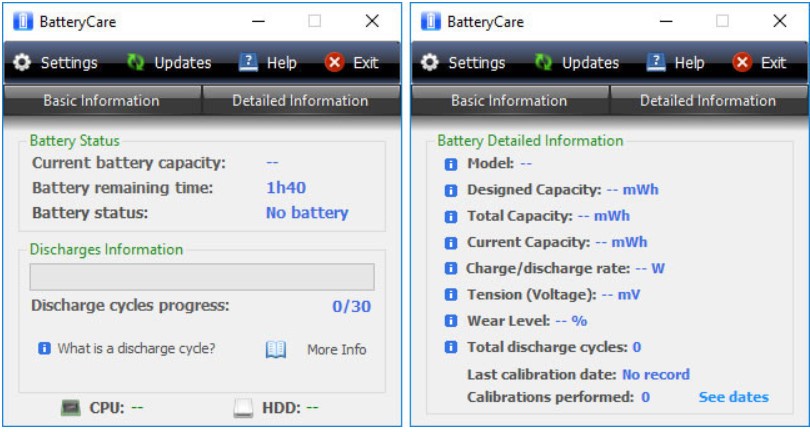
Task: Click the No record calibration date value
Action: [655, 375]
